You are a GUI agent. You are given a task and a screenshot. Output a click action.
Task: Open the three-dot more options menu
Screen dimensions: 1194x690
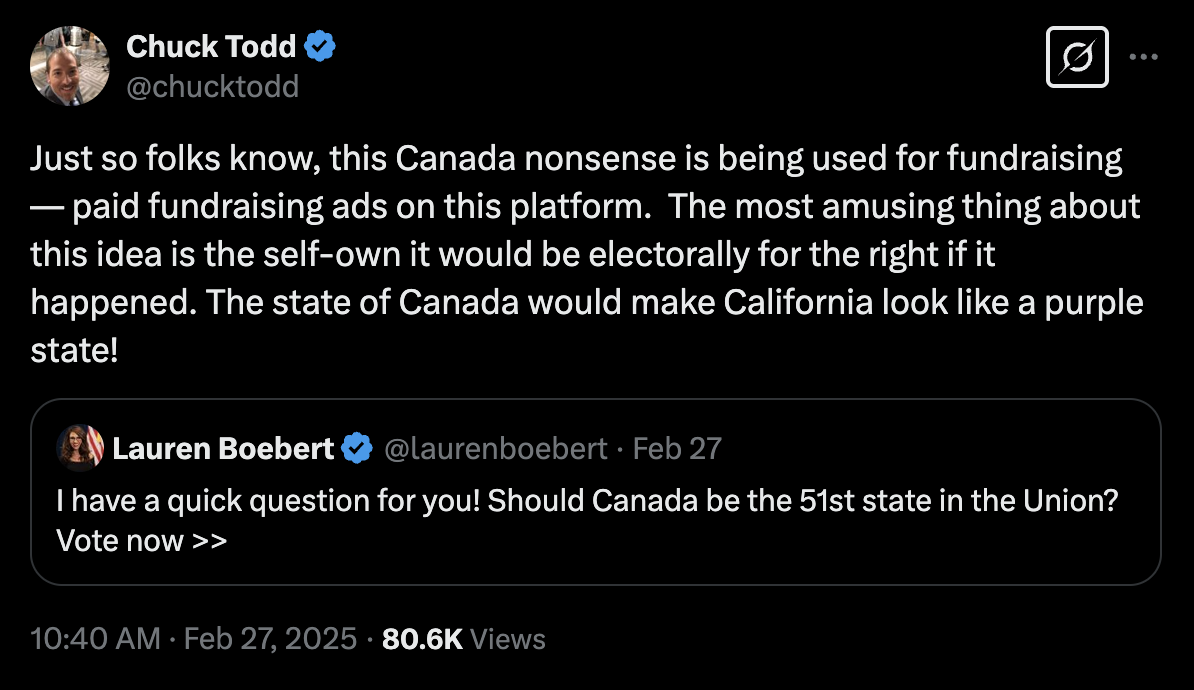point(1143,57)
